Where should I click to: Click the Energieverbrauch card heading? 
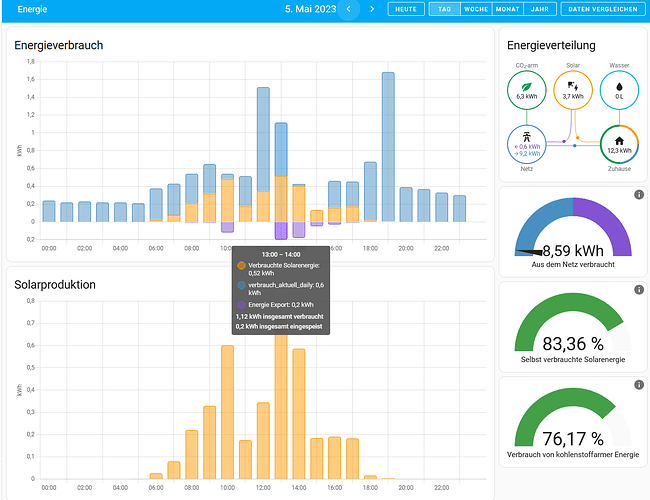click(58, 45)
